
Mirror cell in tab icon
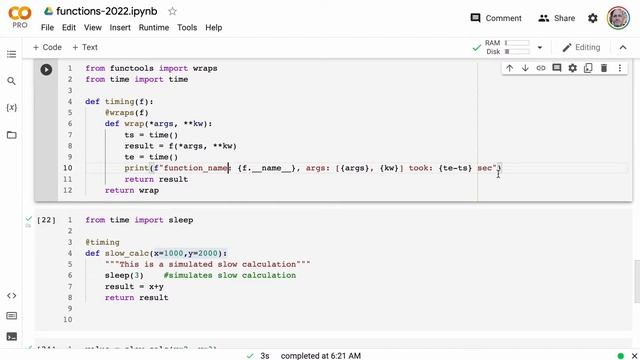click(588, 68)
